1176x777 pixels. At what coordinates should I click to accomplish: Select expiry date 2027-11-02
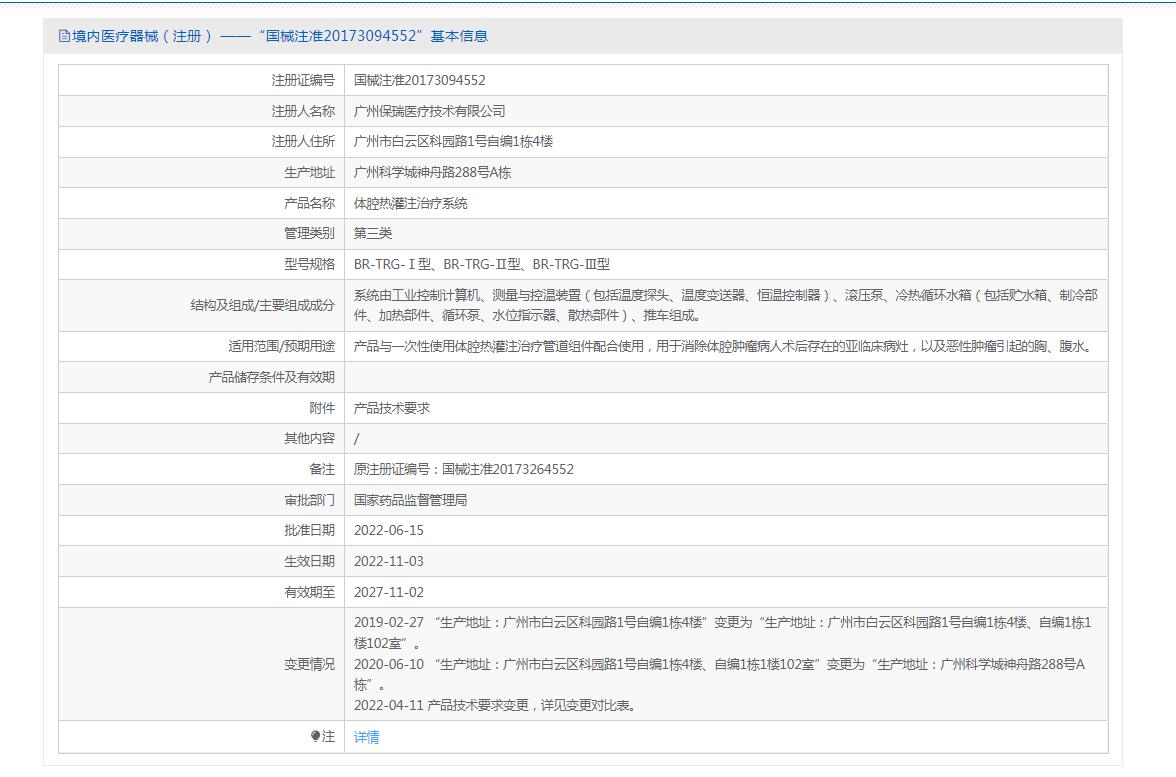click(388, 592)
